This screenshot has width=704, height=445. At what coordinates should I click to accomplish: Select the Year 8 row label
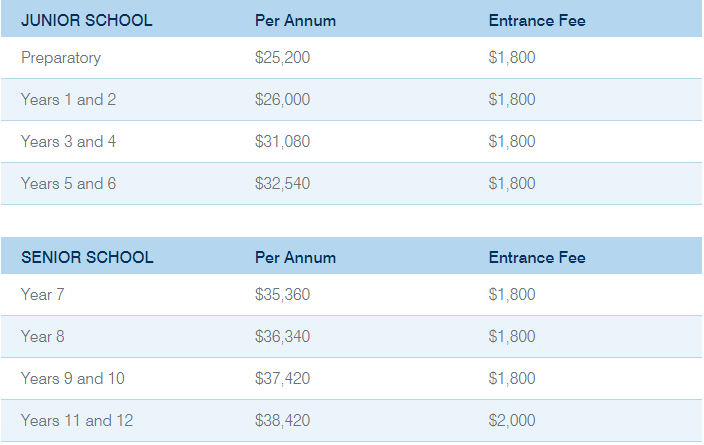pyautogui.click(x=43, y=337)
